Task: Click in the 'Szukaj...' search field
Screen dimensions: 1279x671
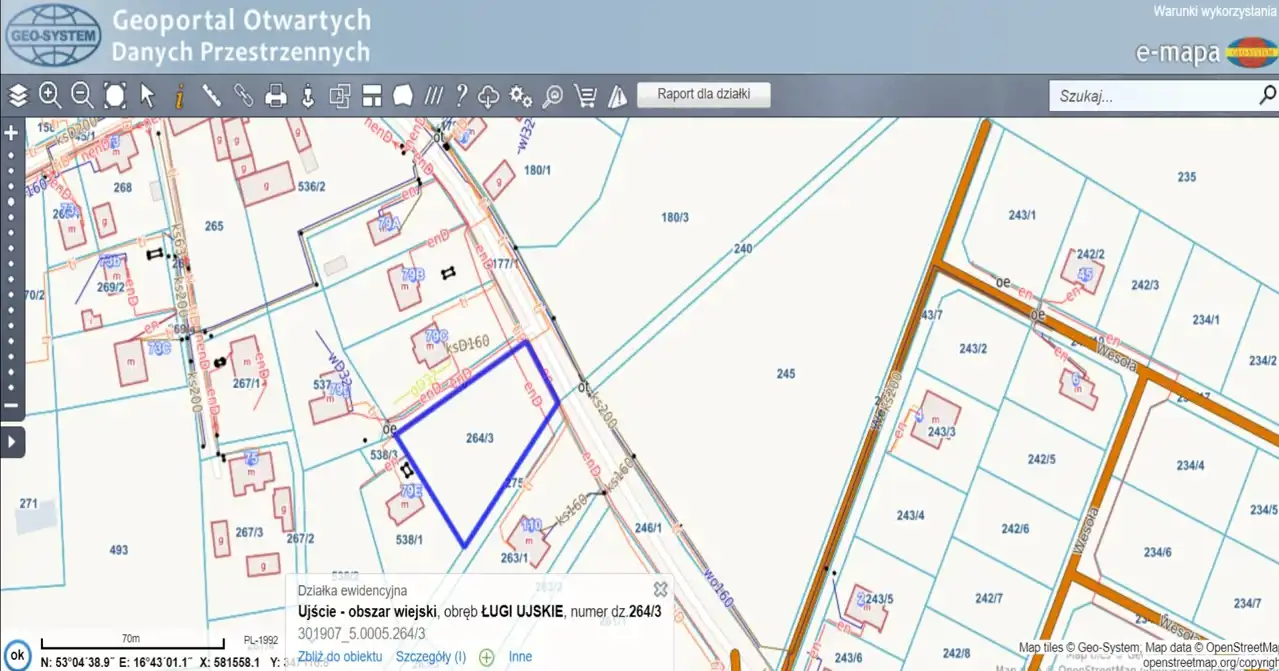Action: click(1150, 96)
